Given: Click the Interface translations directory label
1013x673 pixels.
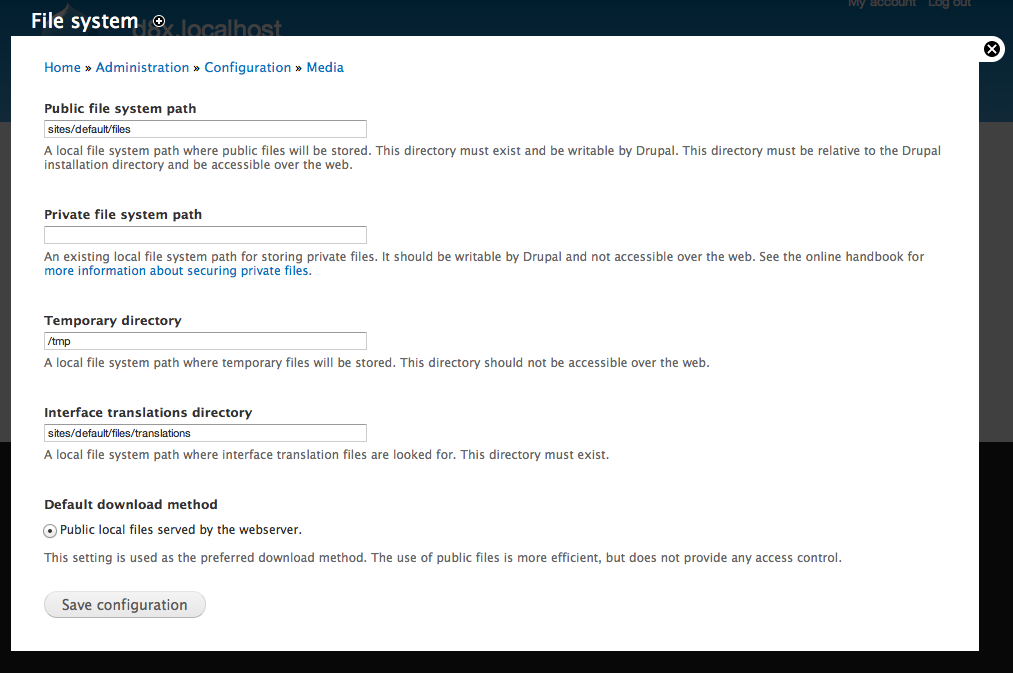Looking at the screenshot, I should 148,412.
